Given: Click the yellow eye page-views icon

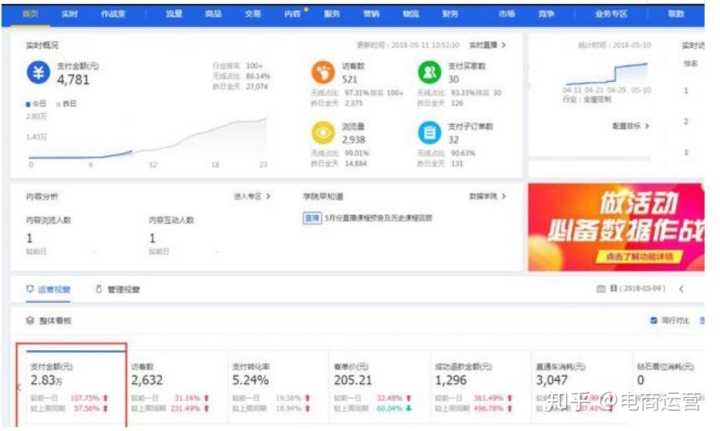Looking at the screenshot, I should tap(323, 132).
